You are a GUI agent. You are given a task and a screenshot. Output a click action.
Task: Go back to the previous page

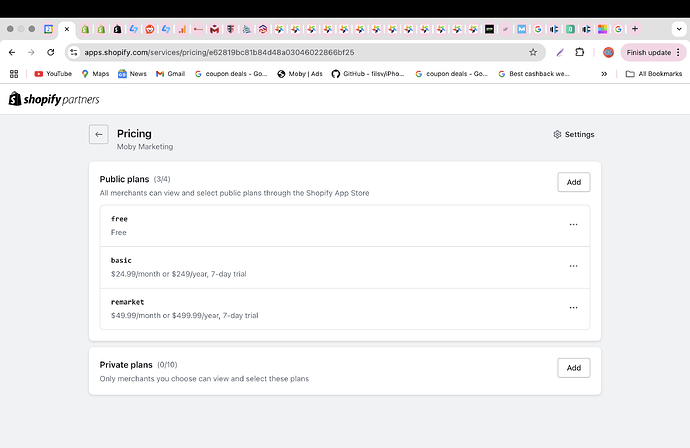coord(12,52)
